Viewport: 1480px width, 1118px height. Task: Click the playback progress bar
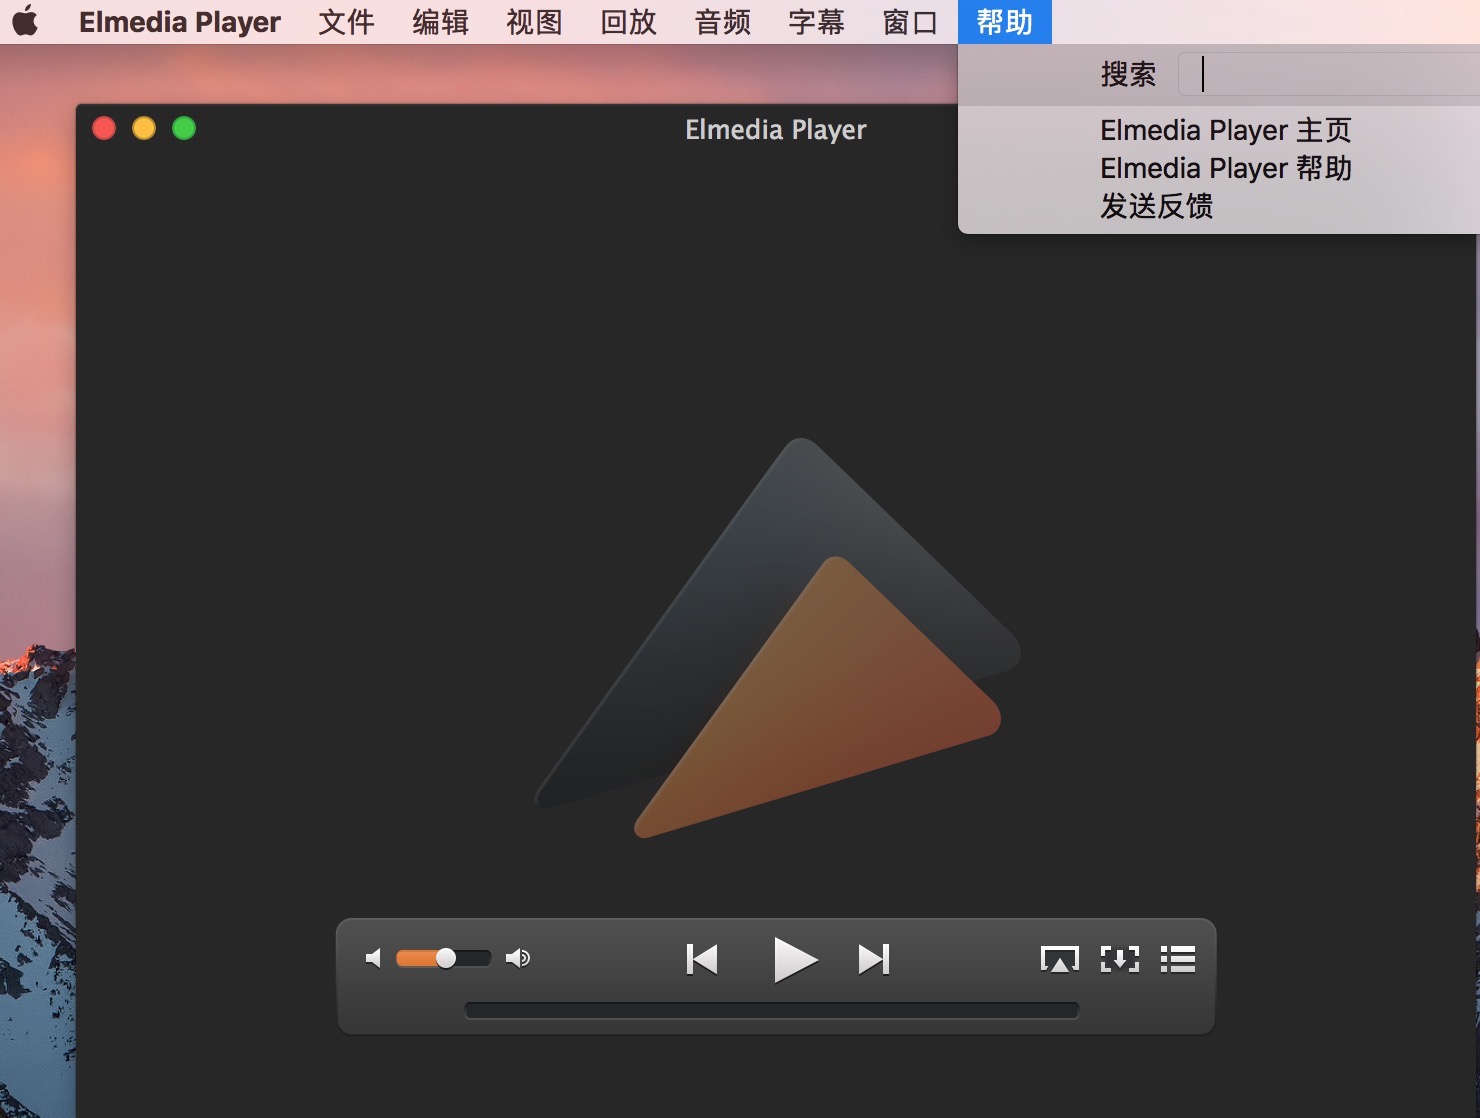click(772, 1010)
